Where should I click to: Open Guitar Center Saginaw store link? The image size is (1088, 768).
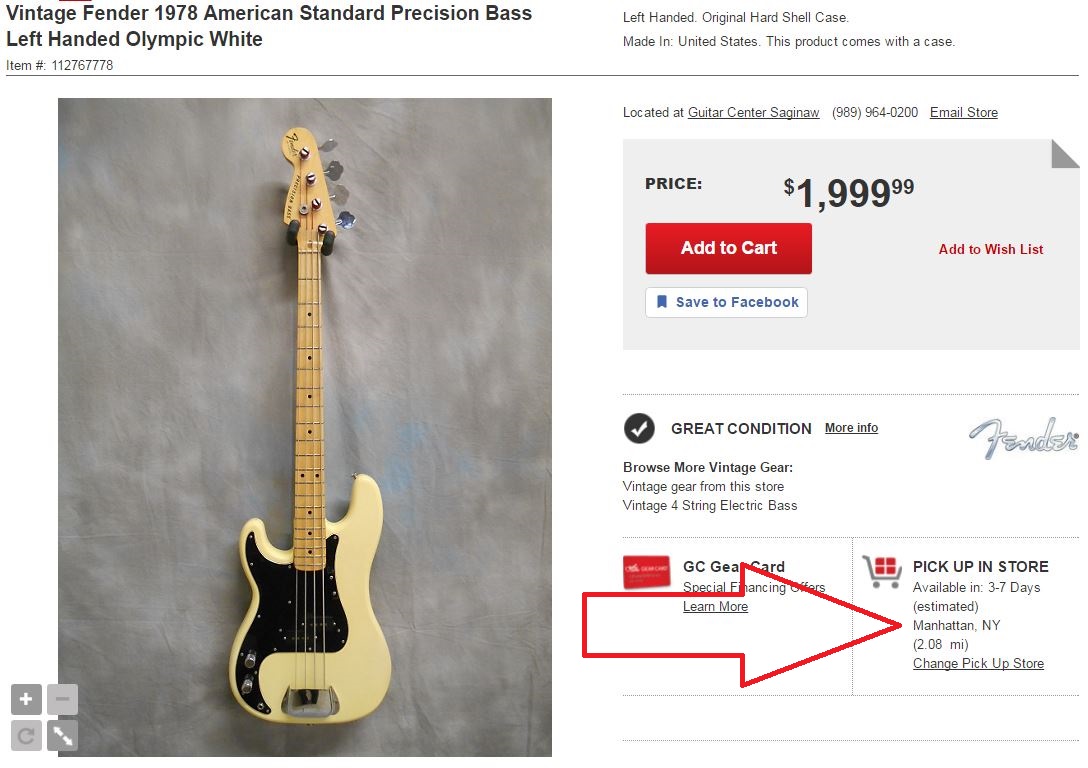point(754,112)
